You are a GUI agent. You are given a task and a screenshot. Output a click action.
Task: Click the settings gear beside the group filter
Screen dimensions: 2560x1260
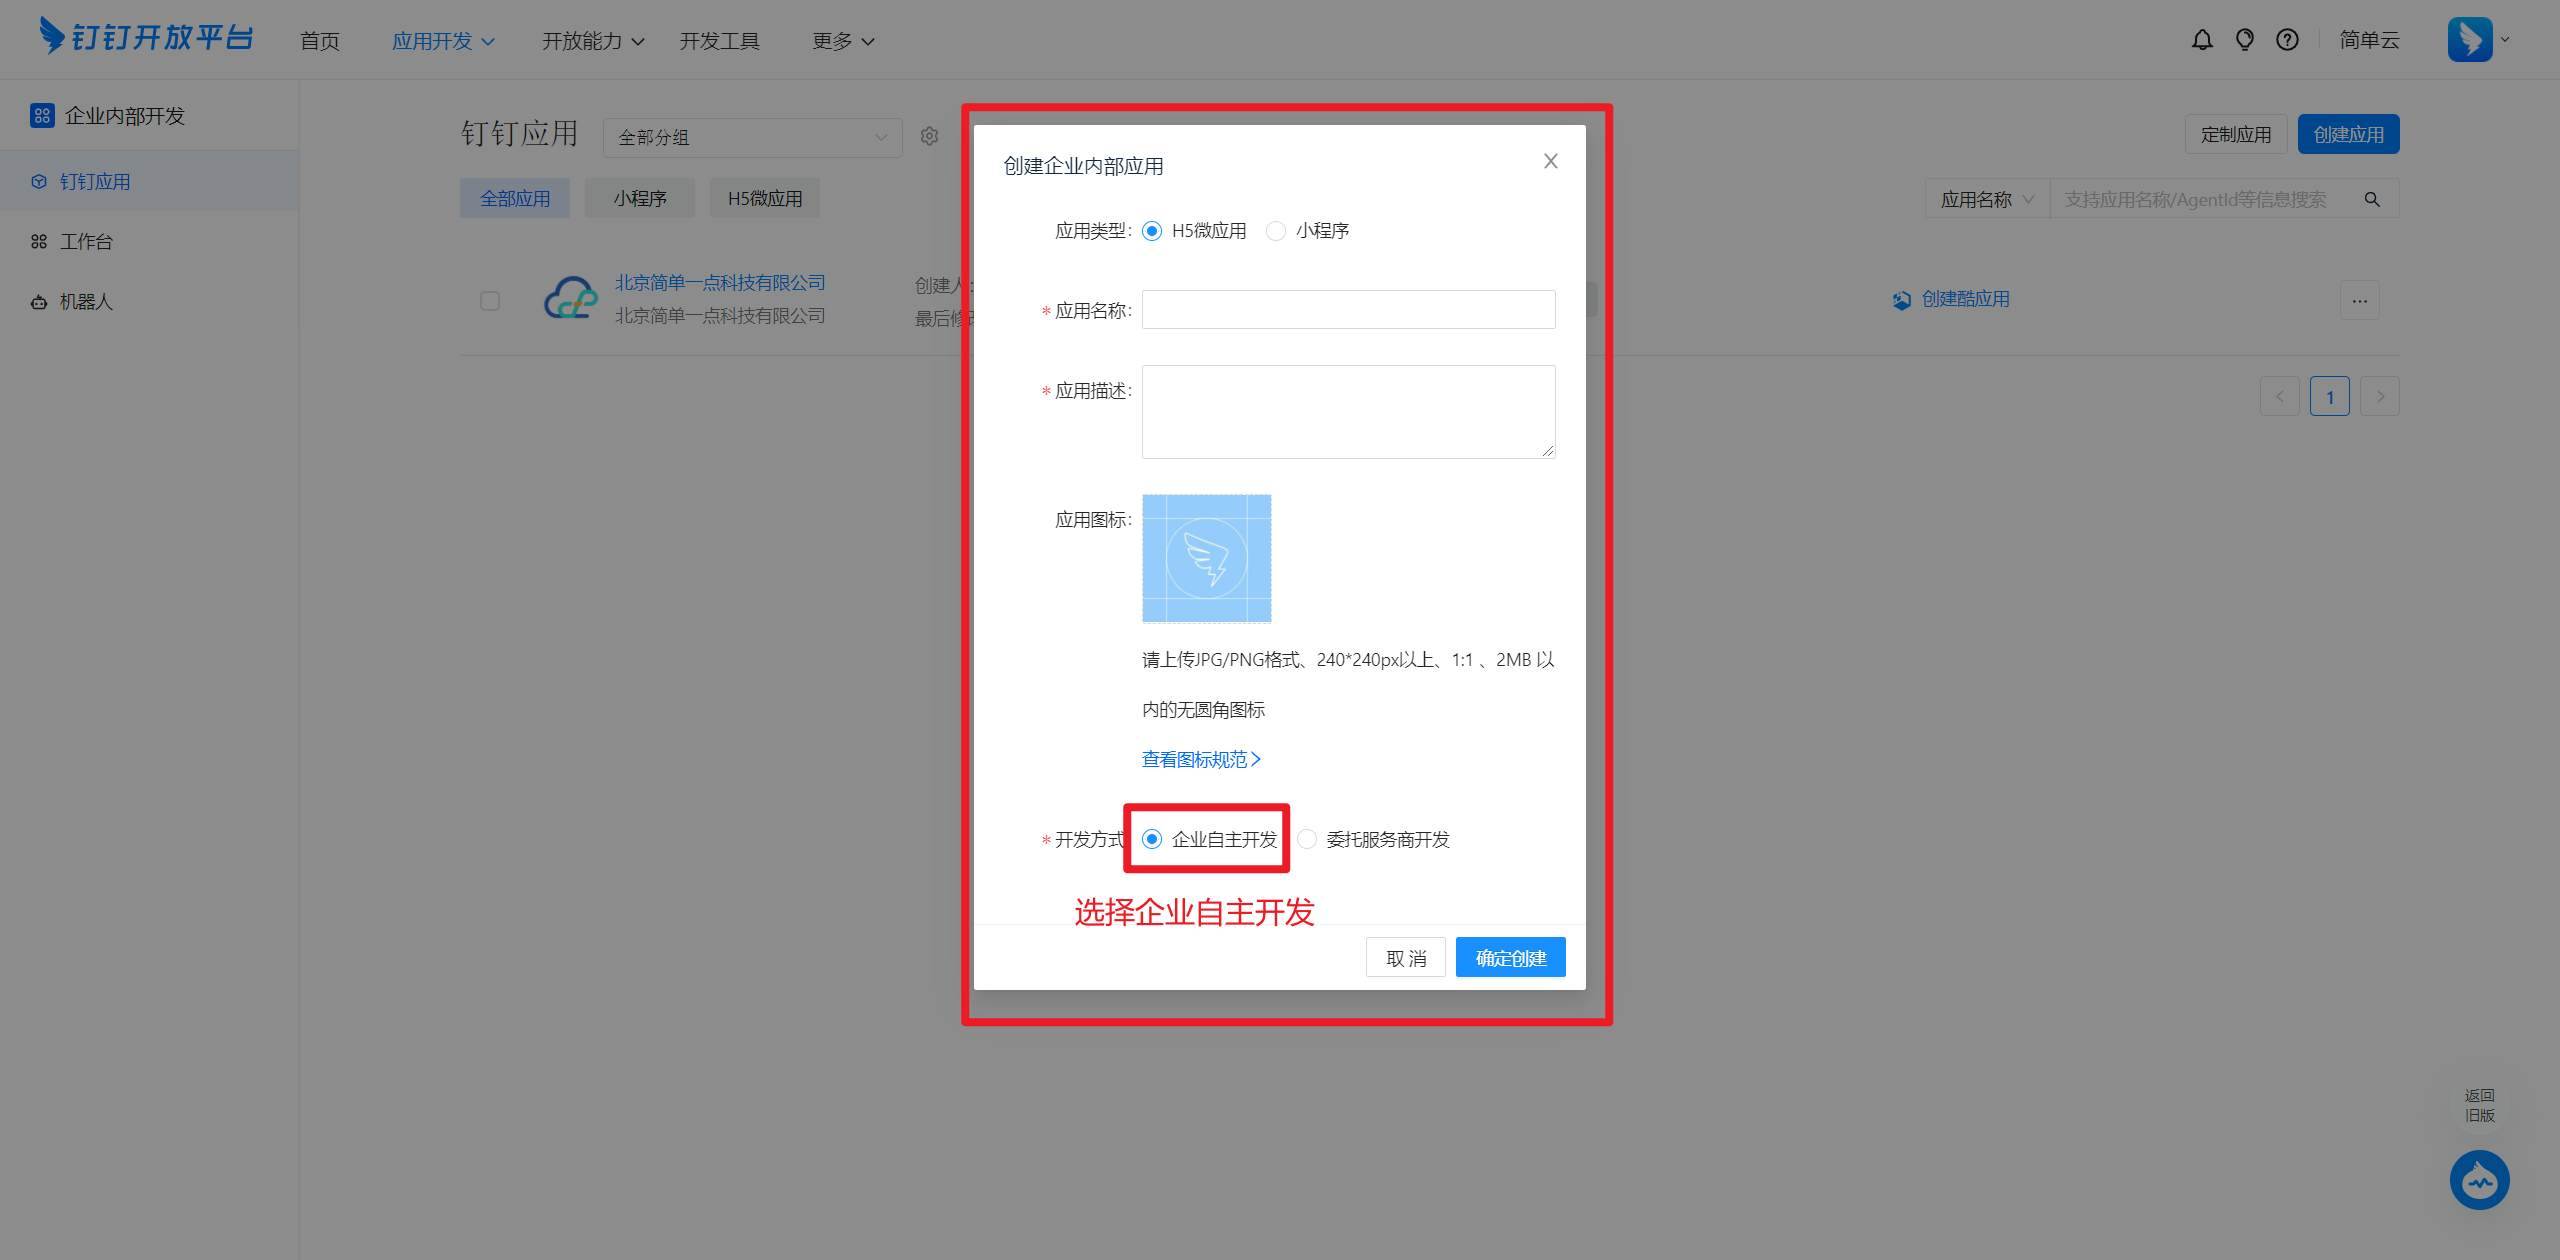pyautogui.click(x=929, y=136)
